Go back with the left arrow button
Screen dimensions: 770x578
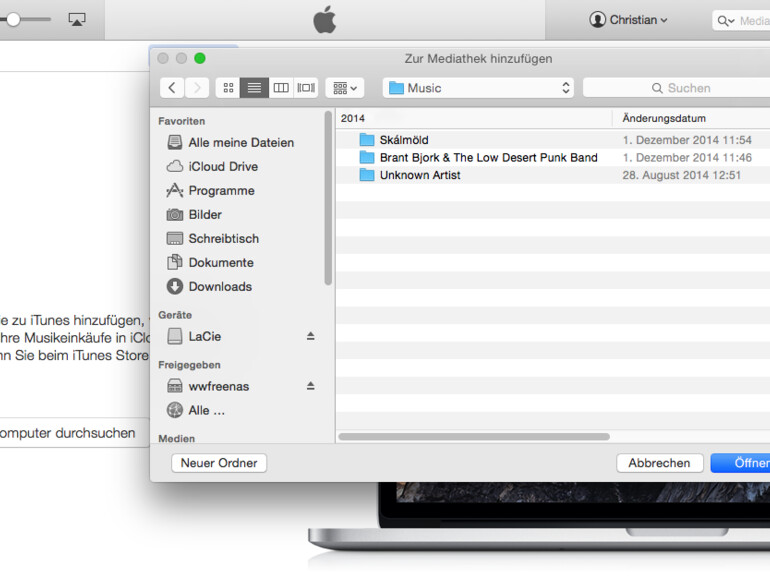coord(172,88)
